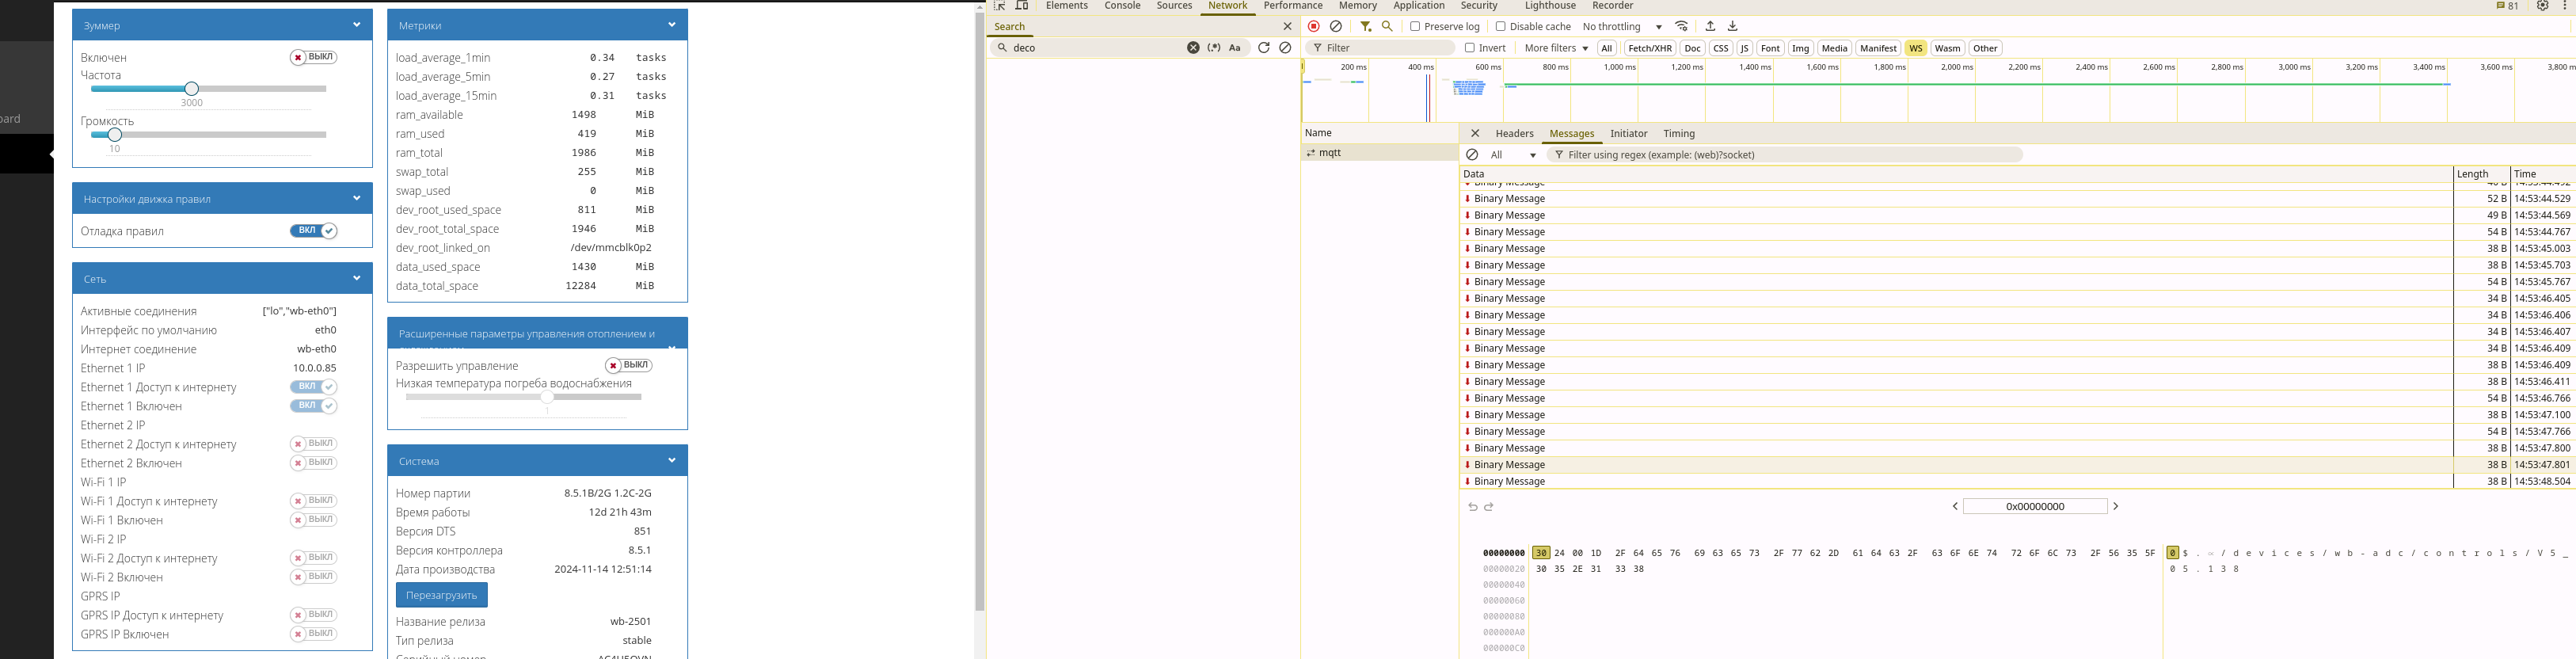Open network search magnifier icon
Image resolution: width=2576 pixels, height=659 pixels.
point(1387,27)
